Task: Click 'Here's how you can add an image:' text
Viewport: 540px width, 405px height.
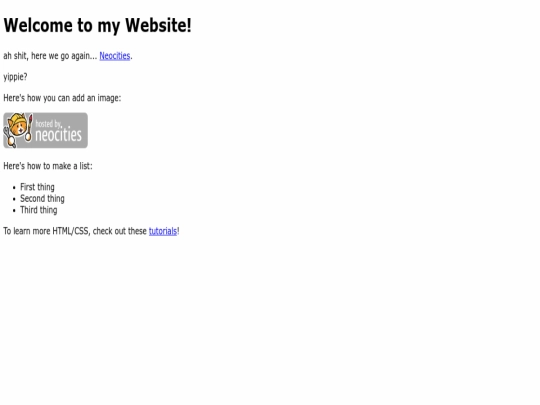Action: [x=62, y=98]
